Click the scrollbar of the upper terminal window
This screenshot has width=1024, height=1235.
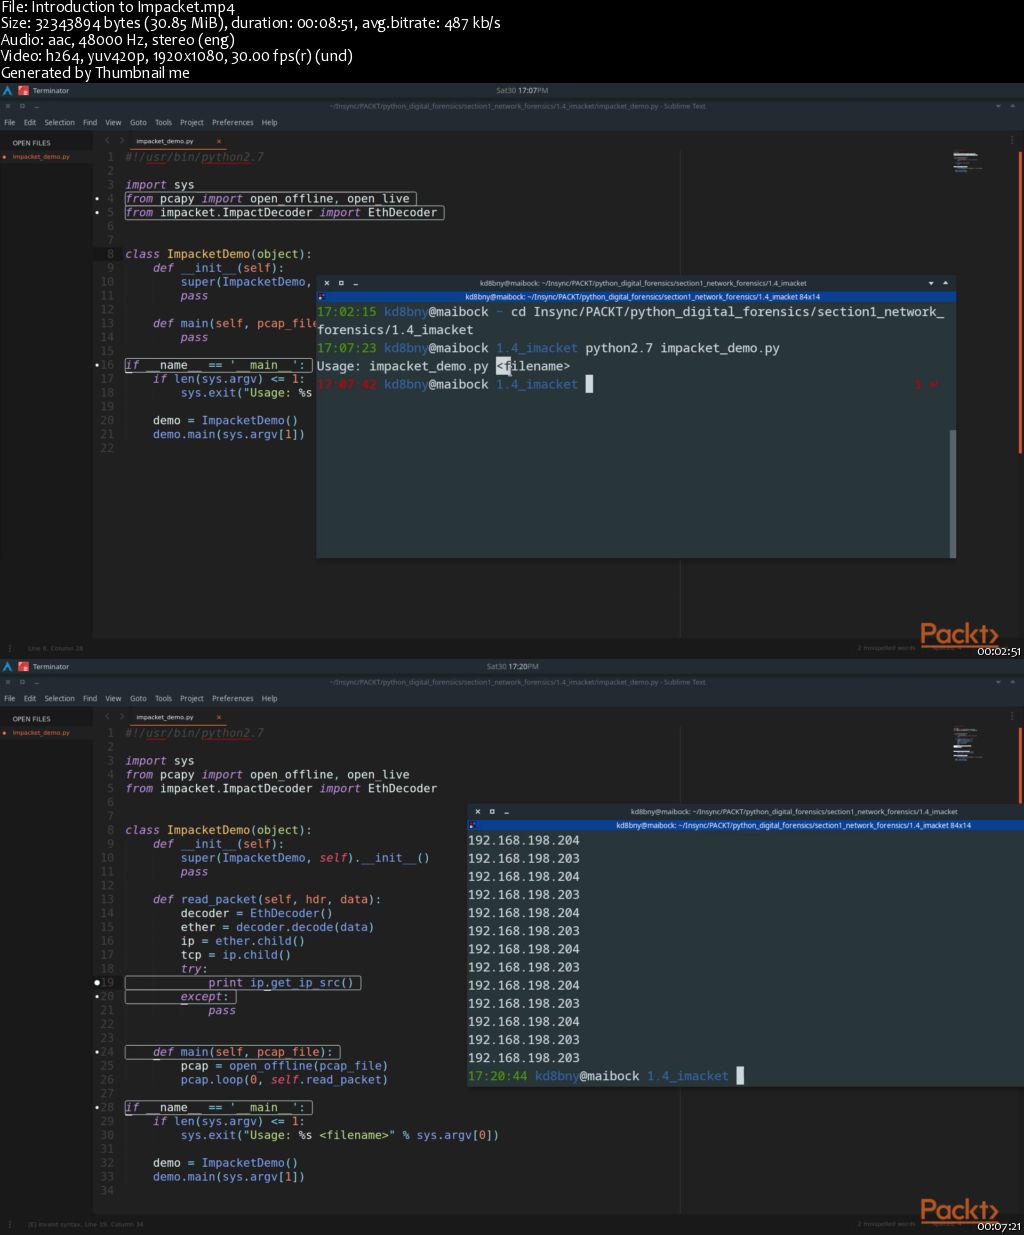(953, 492)
